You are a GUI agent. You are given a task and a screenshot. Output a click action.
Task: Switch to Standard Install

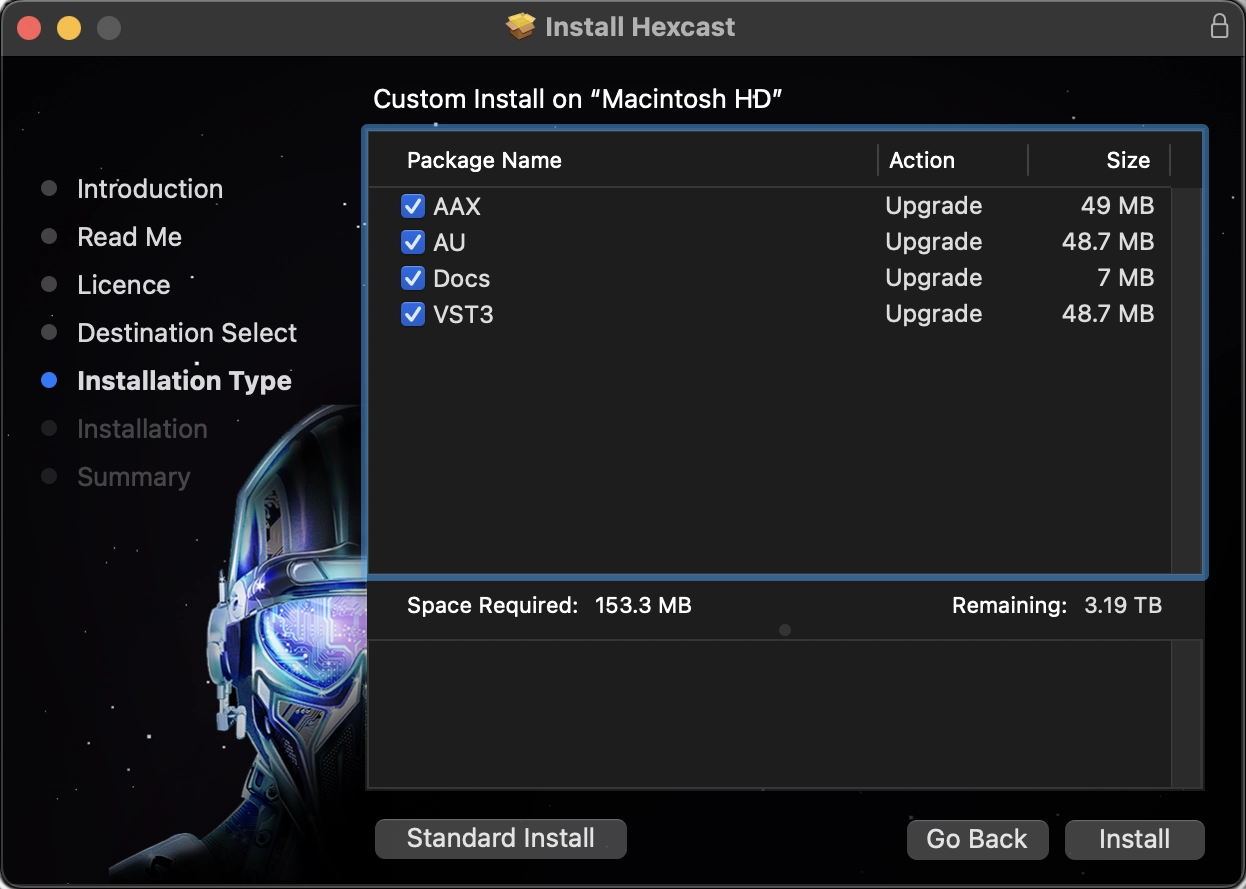(x=500, y=838)
